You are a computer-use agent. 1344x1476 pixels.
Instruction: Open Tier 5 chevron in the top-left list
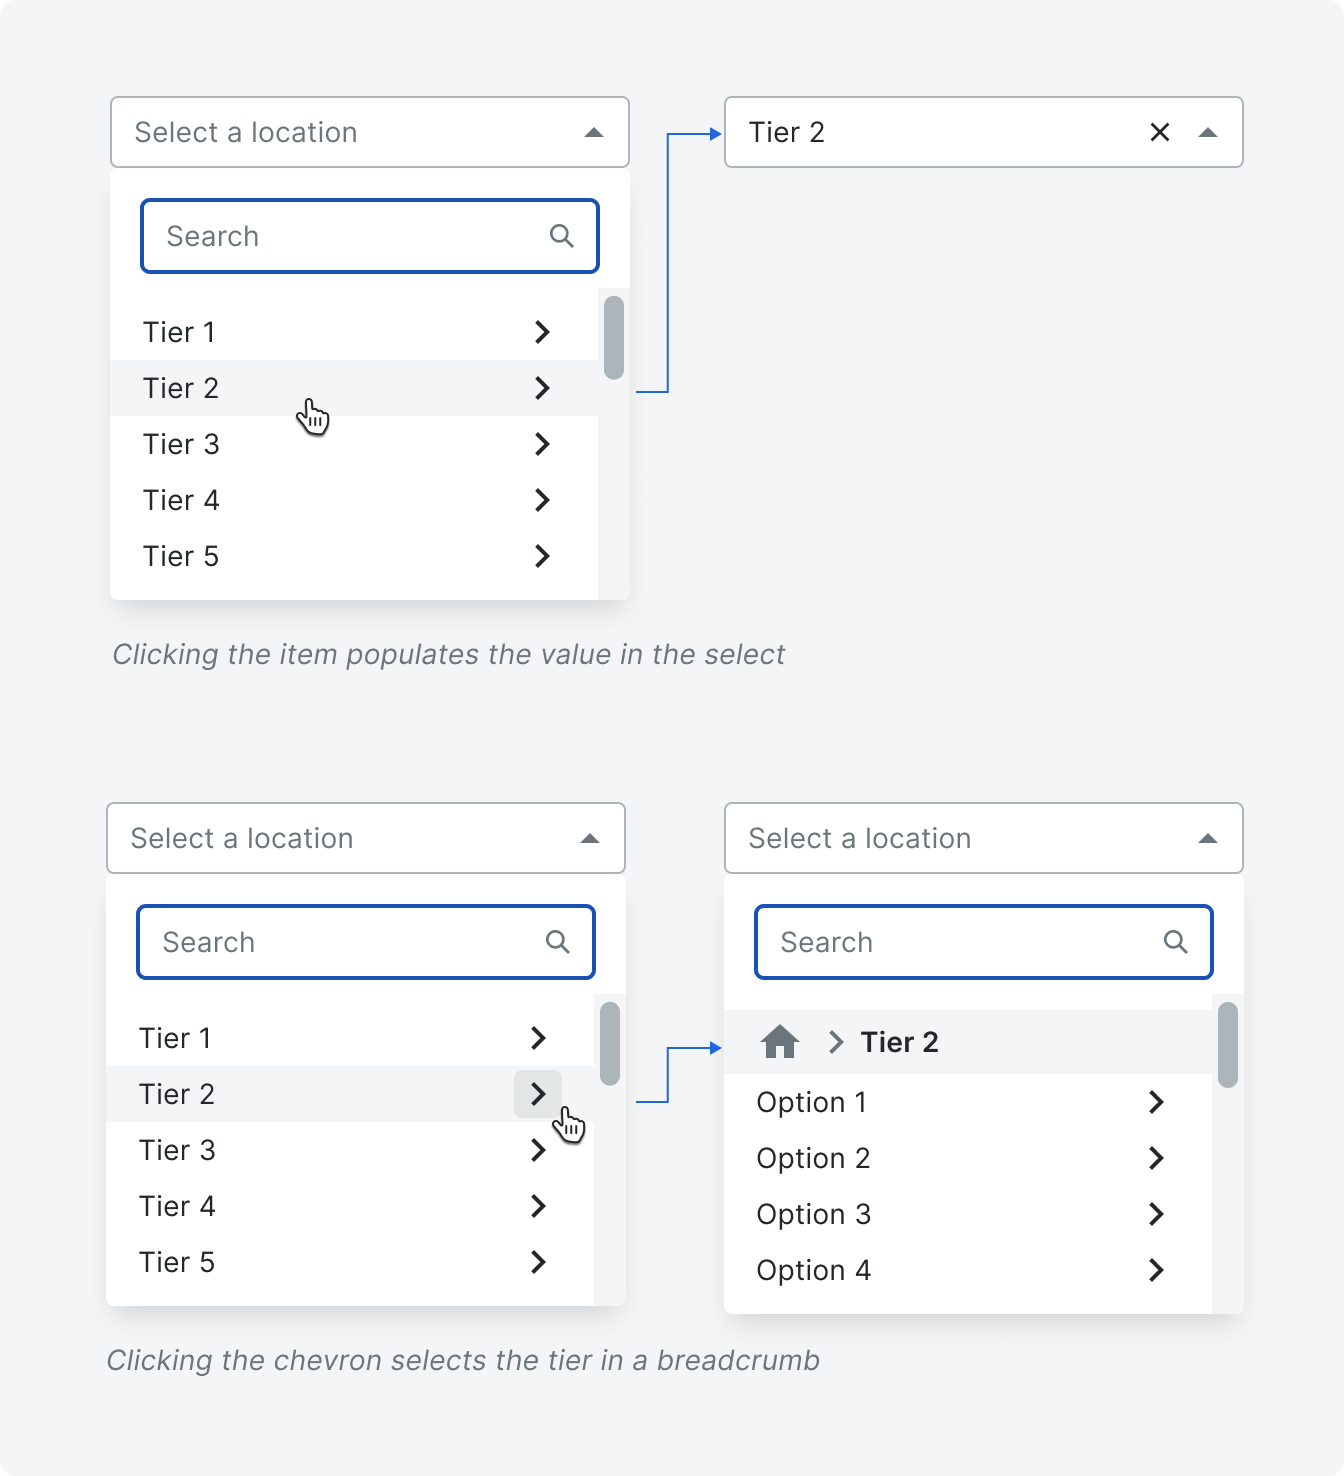tap(542, 556)
